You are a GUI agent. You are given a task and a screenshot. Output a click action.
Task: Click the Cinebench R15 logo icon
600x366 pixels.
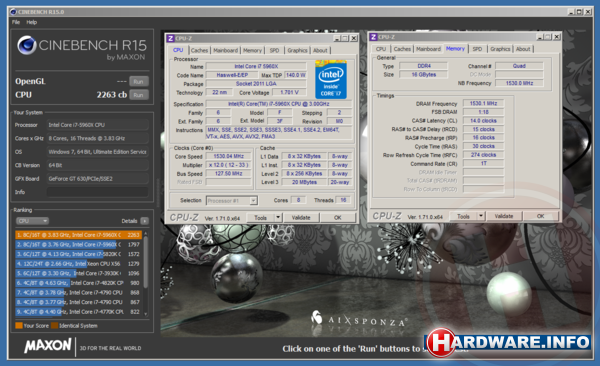coord(26,45)
